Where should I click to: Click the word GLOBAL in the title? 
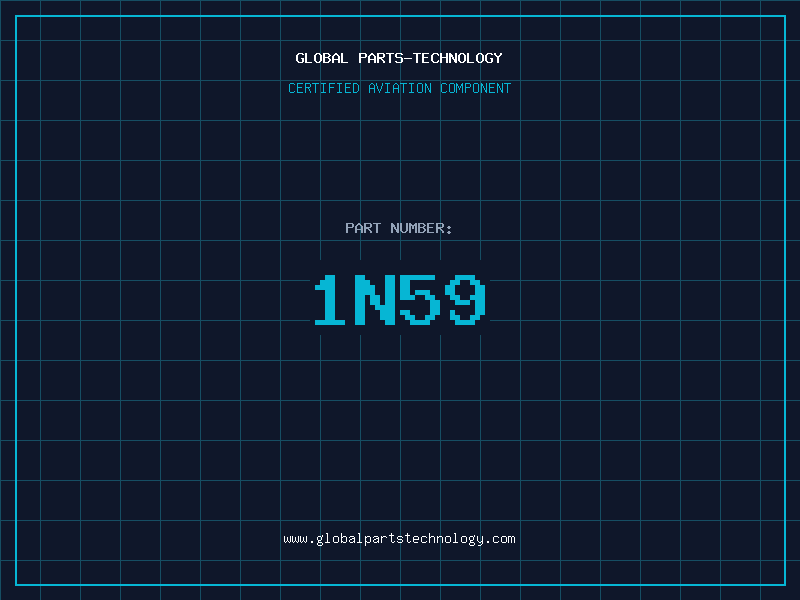pos(321,58)
